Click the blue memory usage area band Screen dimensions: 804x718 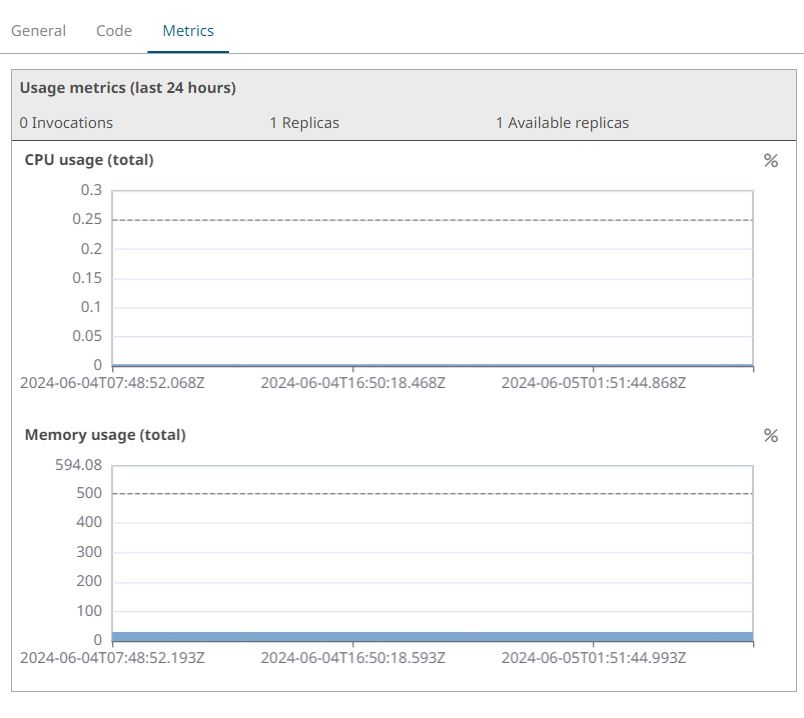coord(432,636)
